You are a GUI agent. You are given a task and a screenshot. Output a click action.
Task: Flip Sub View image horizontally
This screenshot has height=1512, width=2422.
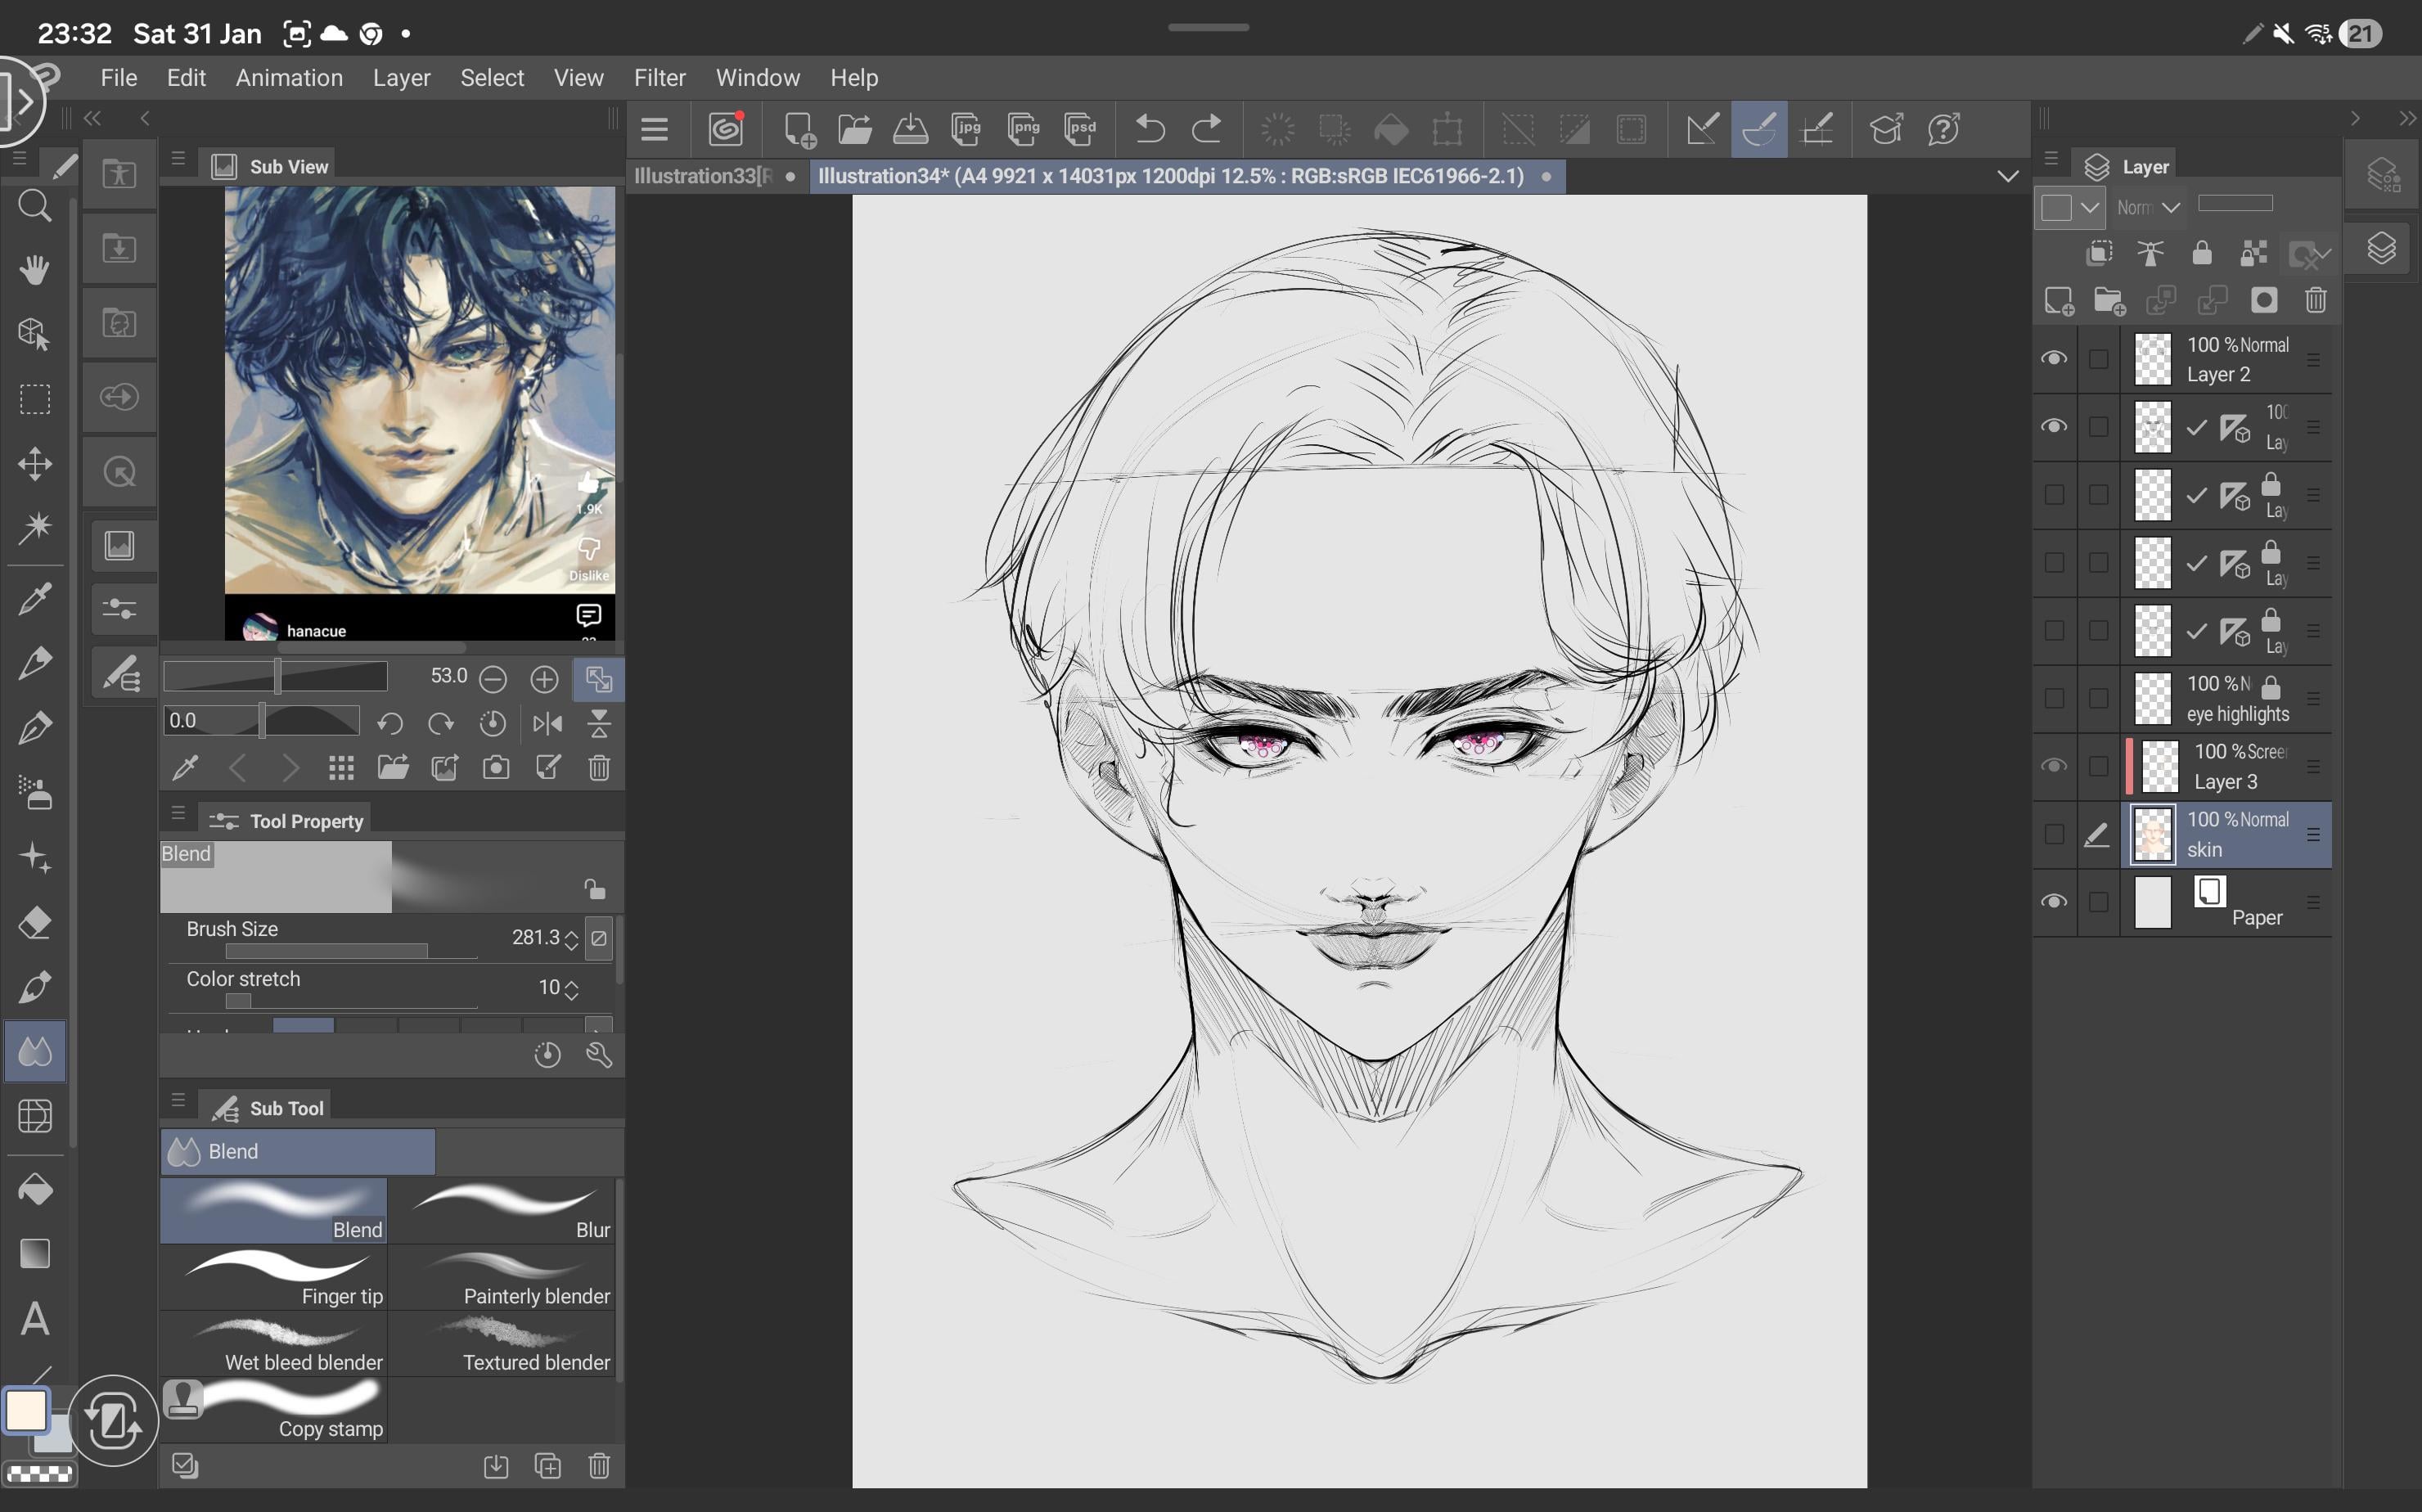click(x=547, y=723)
